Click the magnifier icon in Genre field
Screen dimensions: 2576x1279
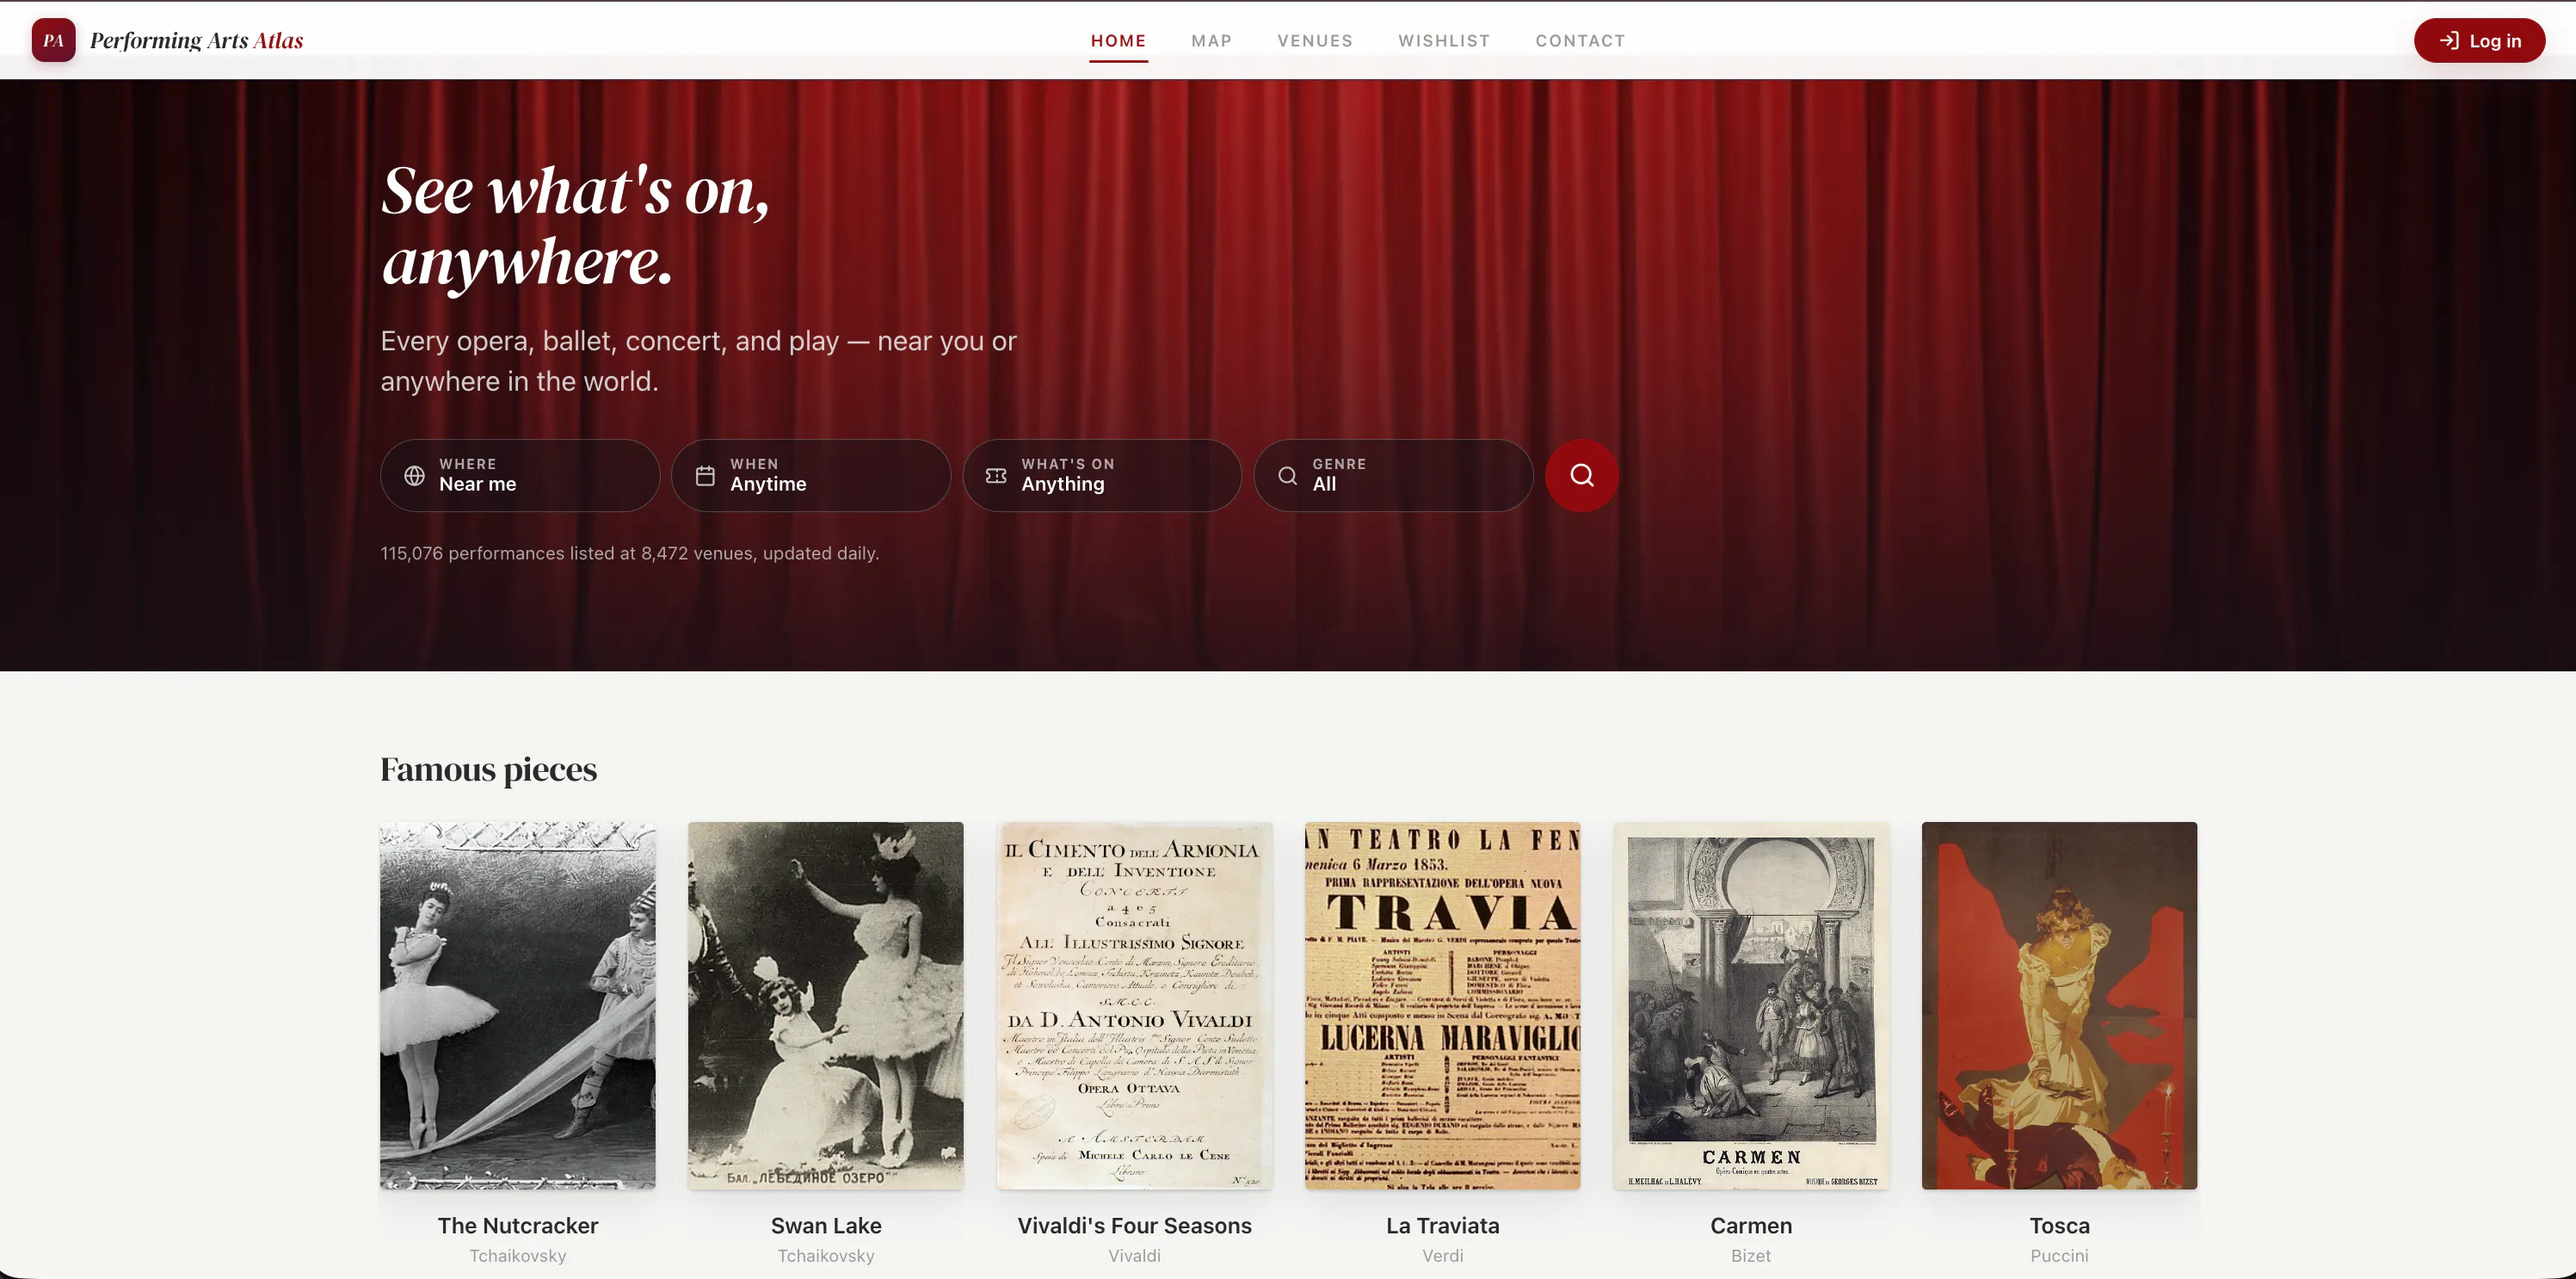(x=1287, y=476)
